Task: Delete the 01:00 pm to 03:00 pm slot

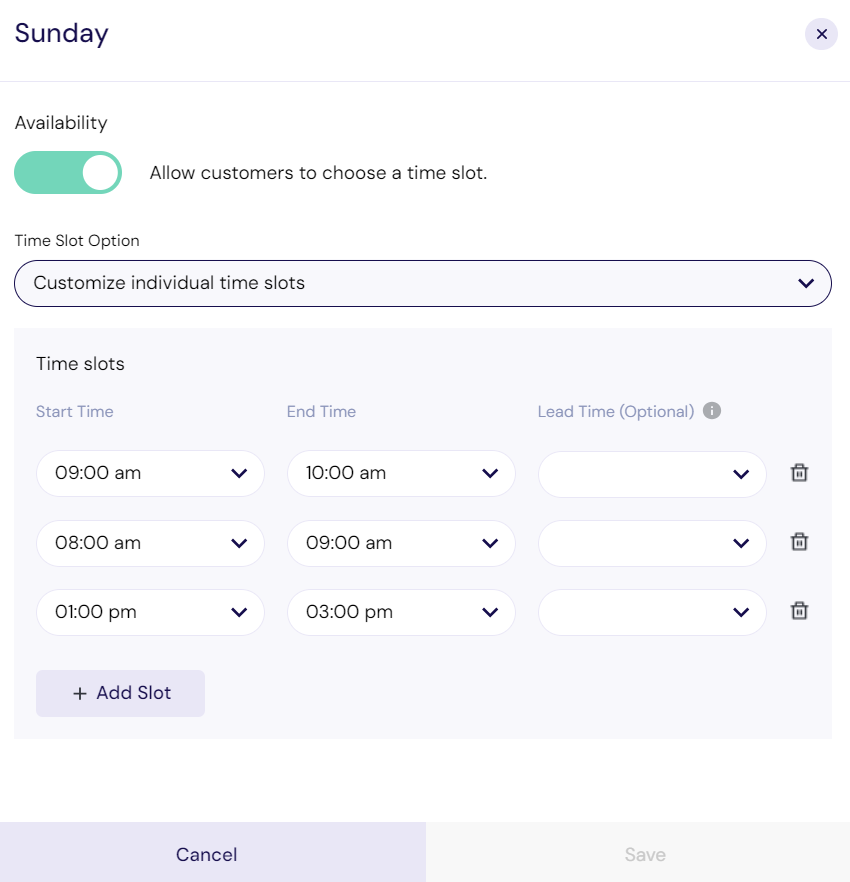Action: click(x=799, y=611)
